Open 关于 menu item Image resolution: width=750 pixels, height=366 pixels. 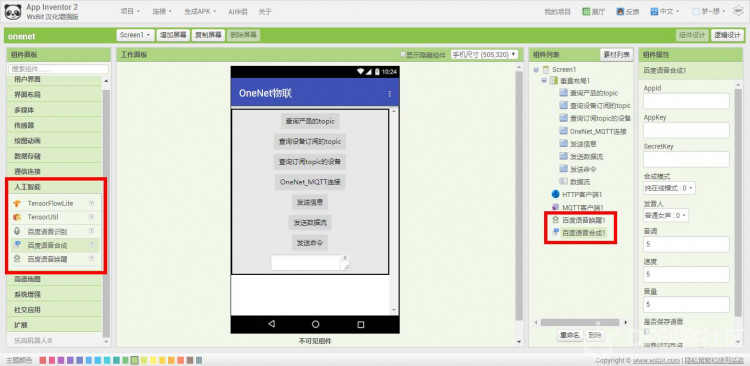coord(265,11)
